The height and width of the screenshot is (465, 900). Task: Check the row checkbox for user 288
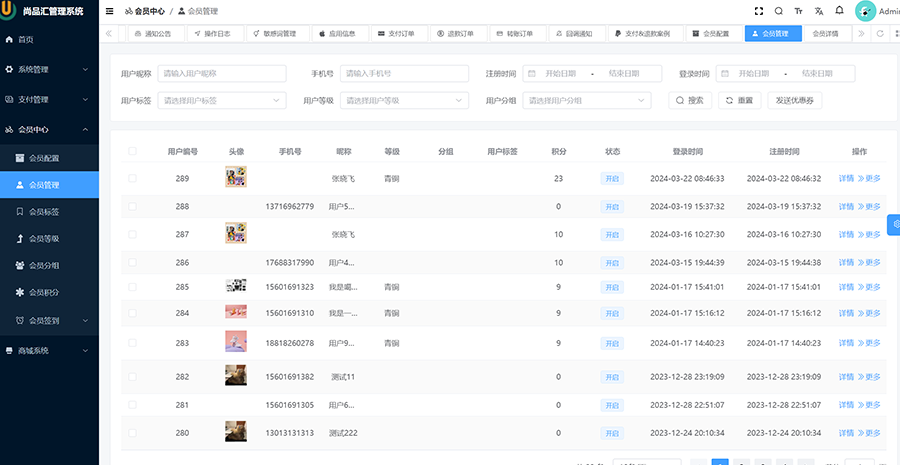tap(133, 206)
